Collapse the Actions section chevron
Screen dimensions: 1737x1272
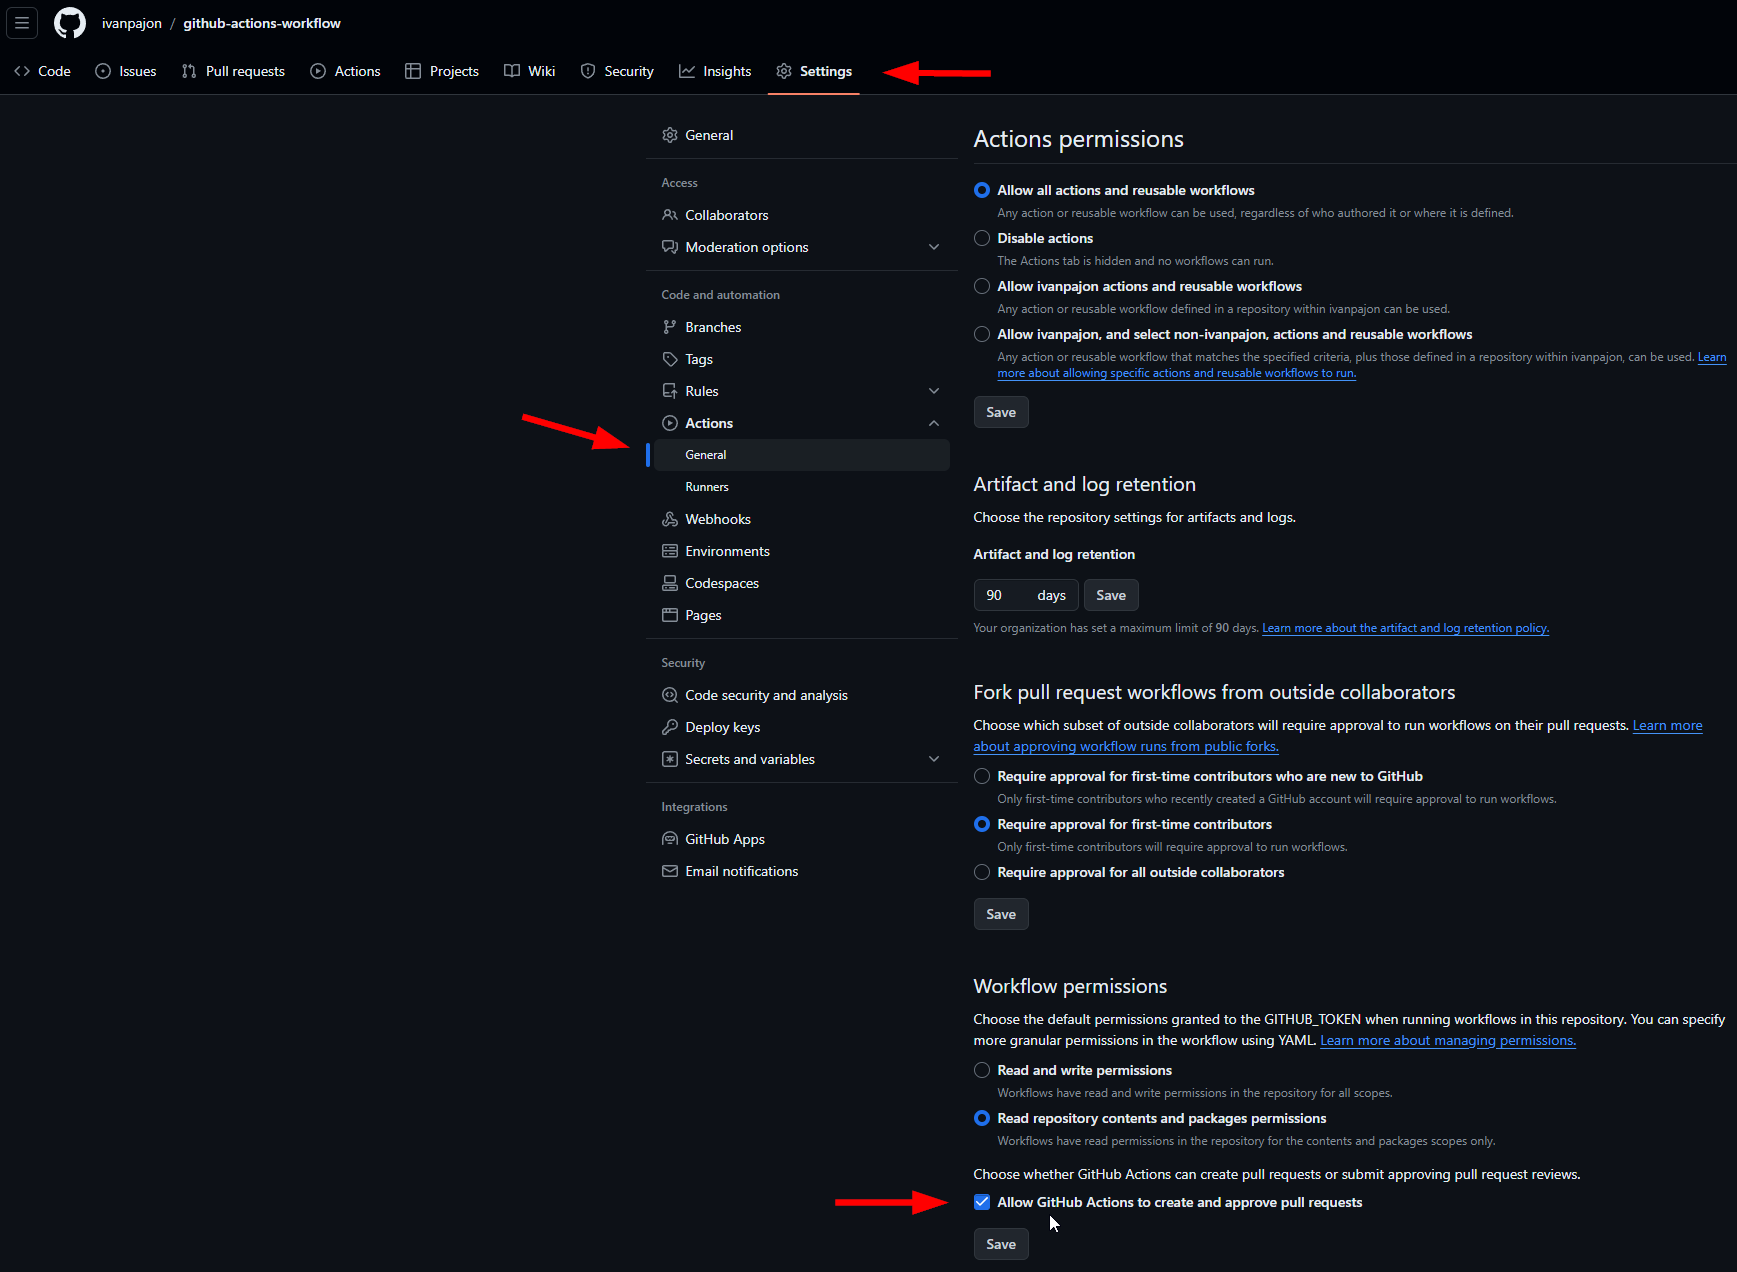[x=934, y=423]
